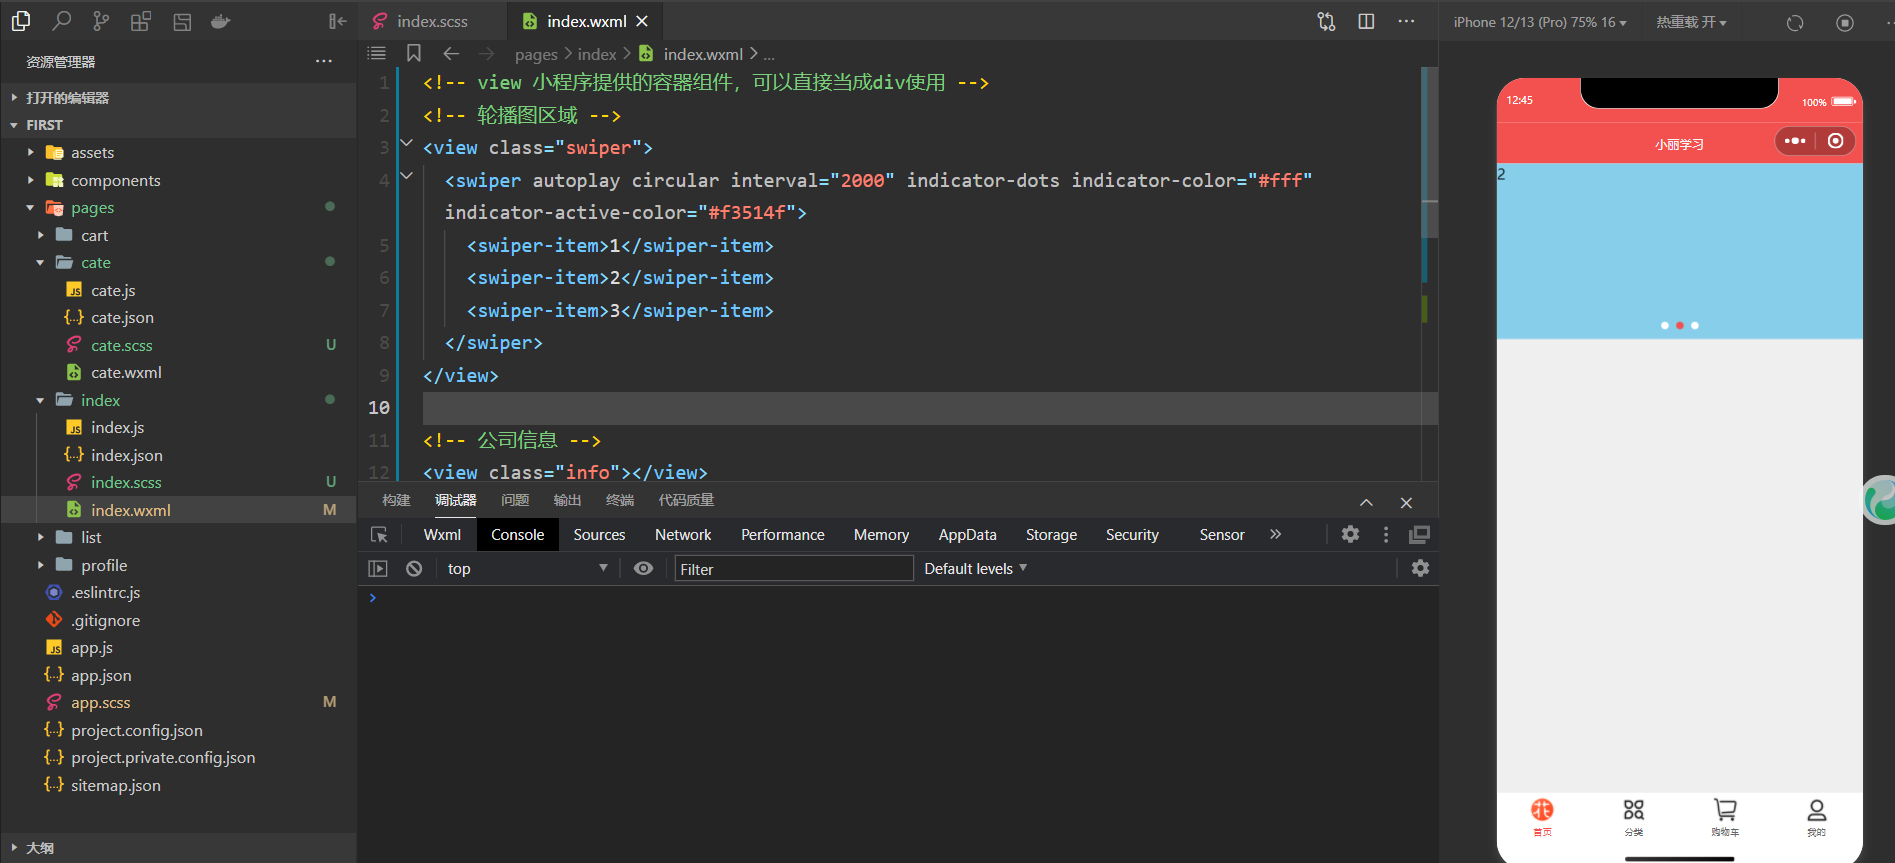Open DevTools settings gear icon

(x=1350, y=534)
